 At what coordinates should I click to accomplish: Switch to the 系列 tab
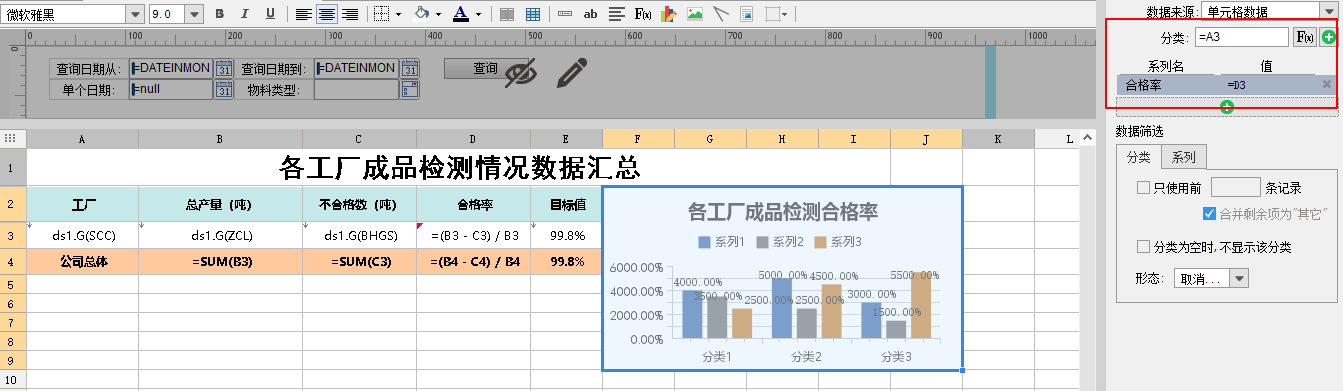pos(1184,157)
